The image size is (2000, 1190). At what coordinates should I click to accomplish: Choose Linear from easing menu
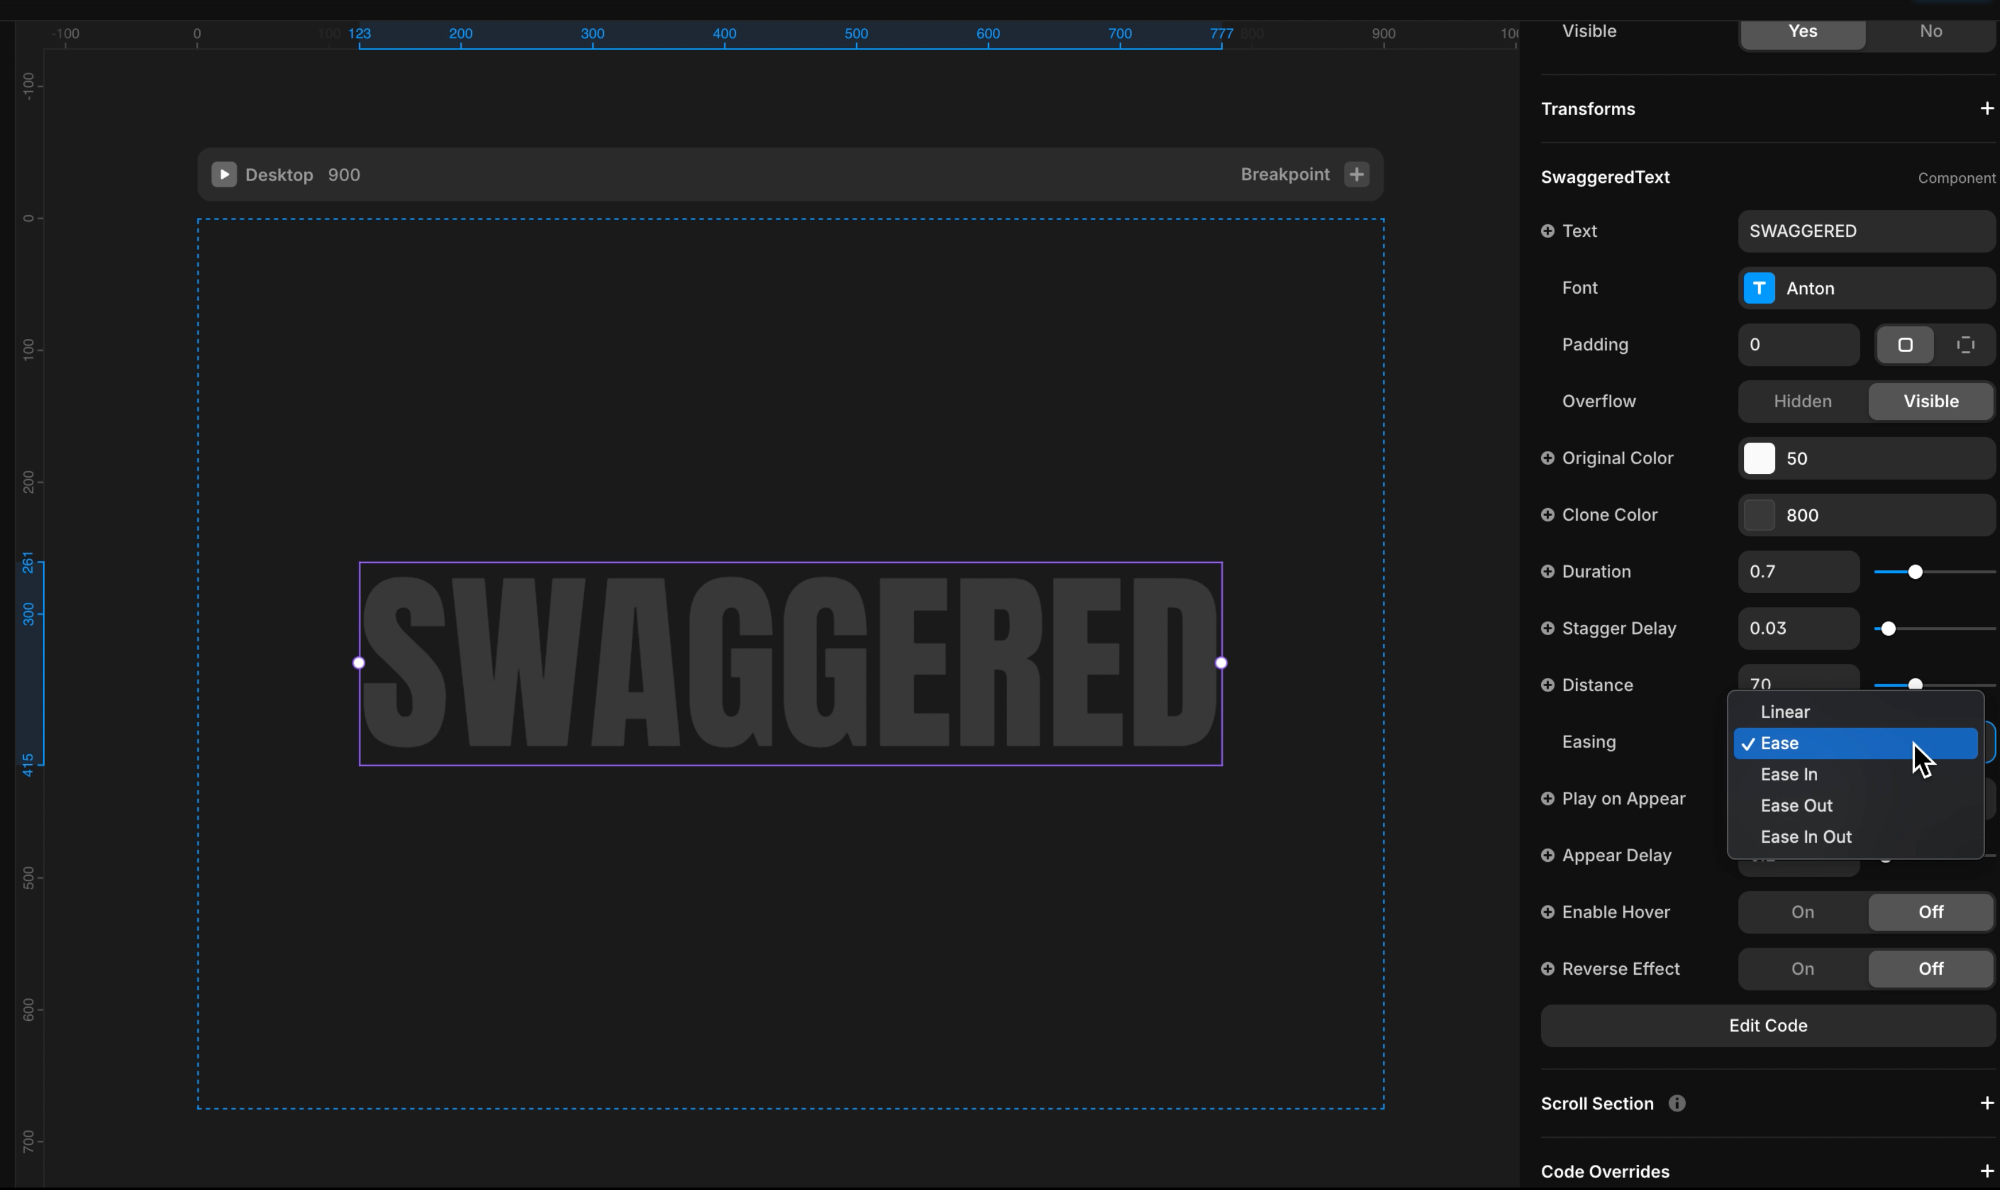[x=1785, y=712]
